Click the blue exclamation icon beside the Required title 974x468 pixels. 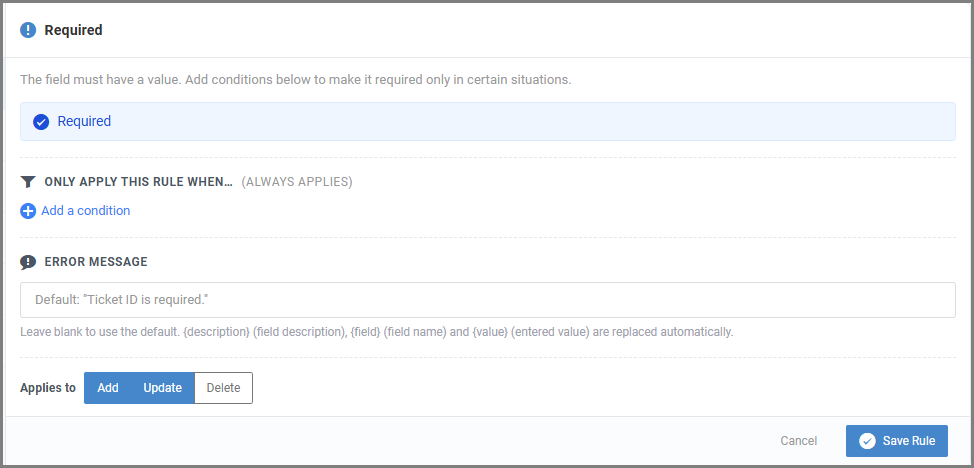(28, 30)
